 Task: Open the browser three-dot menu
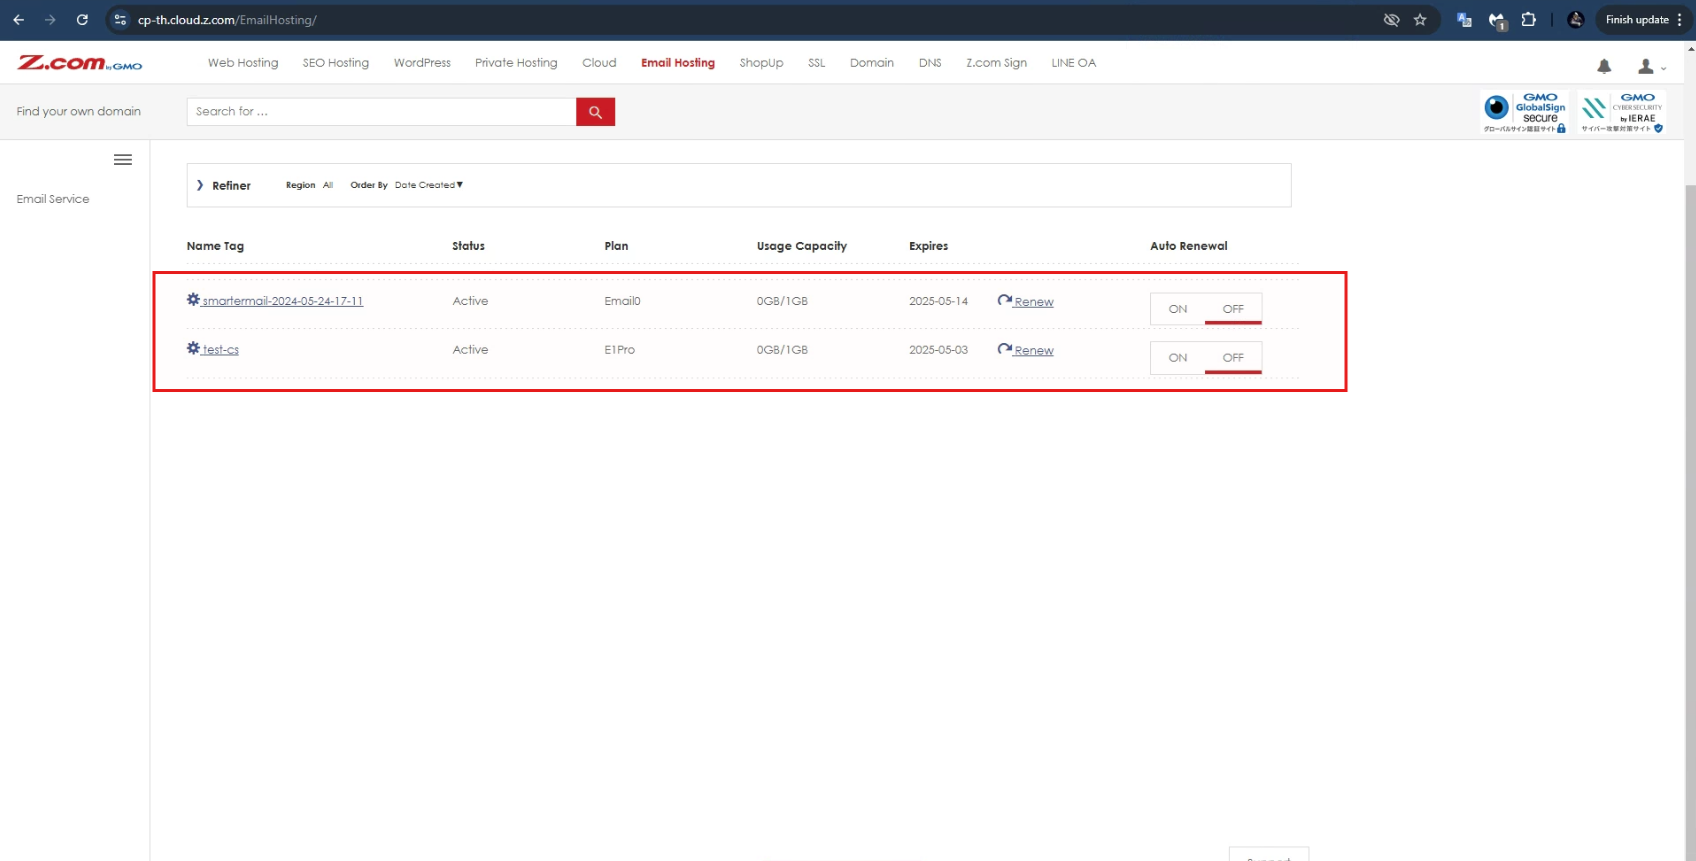(x=1680, y=20)
